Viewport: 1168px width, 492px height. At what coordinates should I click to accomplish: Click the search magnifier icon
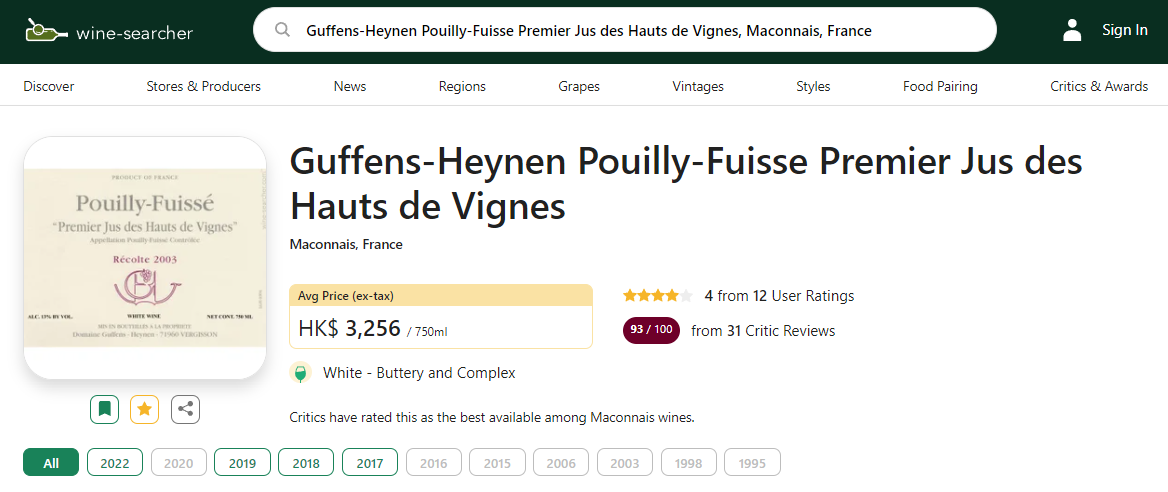coord(283,30)
